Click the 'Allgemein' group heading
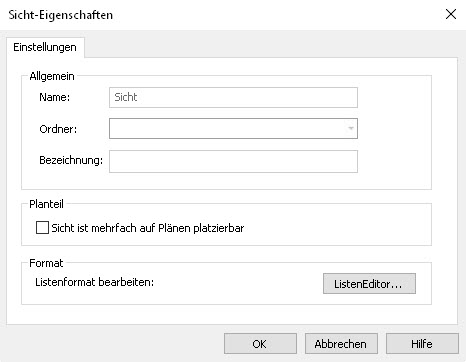The height and width of the screenshot is (362, 466). pyautogui.click(x=52, y=76)
